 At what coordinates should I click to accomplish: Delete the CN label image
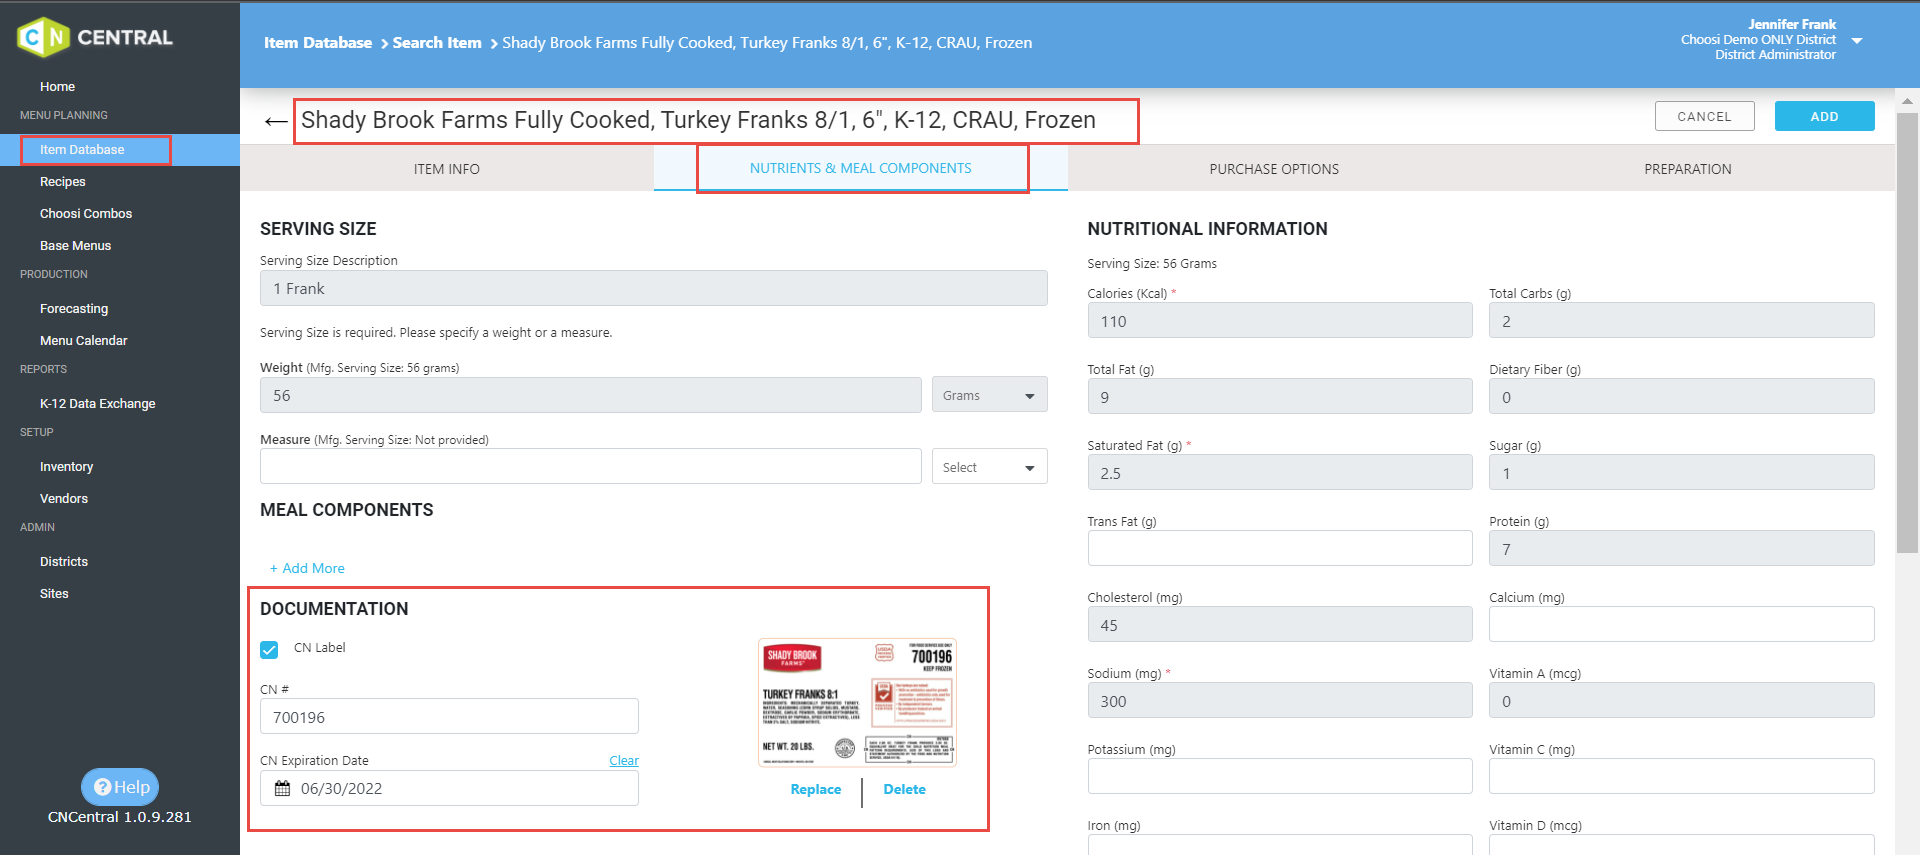coord(905,789)
